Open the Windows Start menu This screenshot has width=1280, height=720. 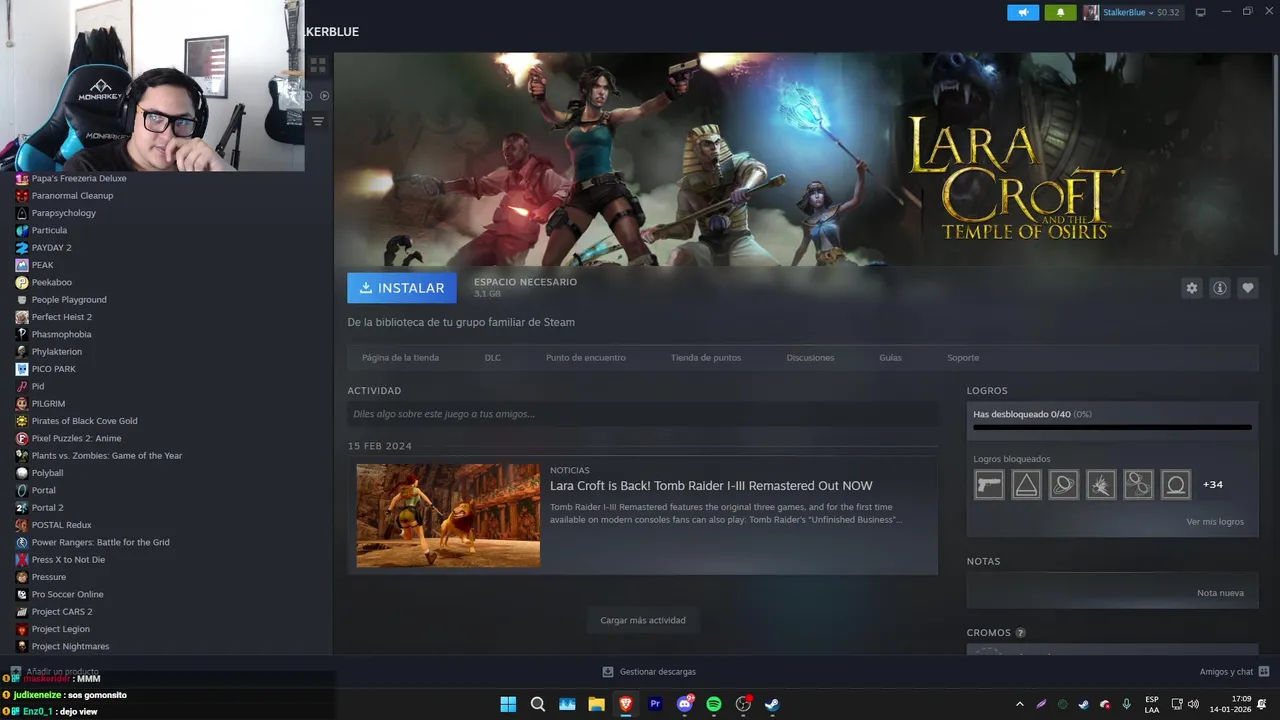coord(508,704)
